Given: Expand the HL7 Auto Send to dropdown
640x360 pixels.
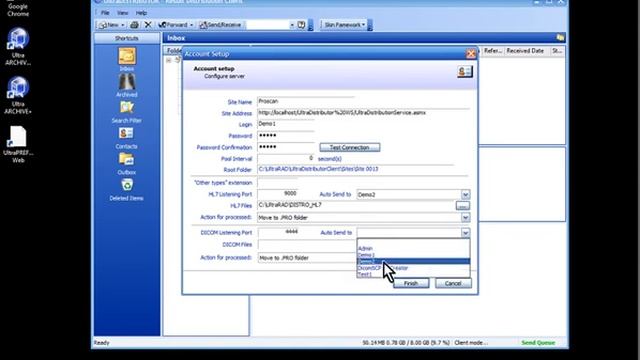Looking at the screenshot, I should [x=465, y=195].
